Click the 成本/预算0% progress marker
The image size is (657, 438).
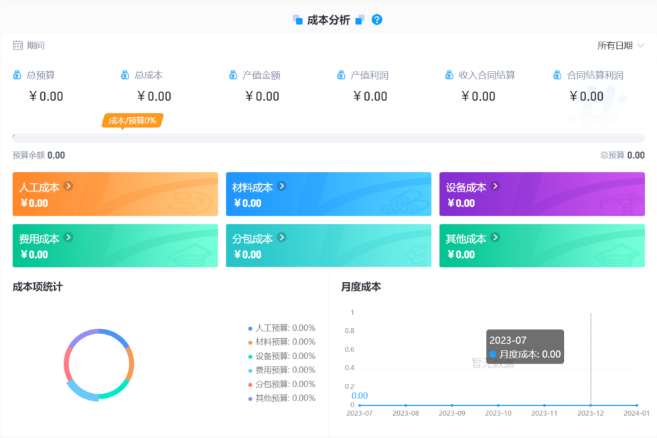(131, 121)
